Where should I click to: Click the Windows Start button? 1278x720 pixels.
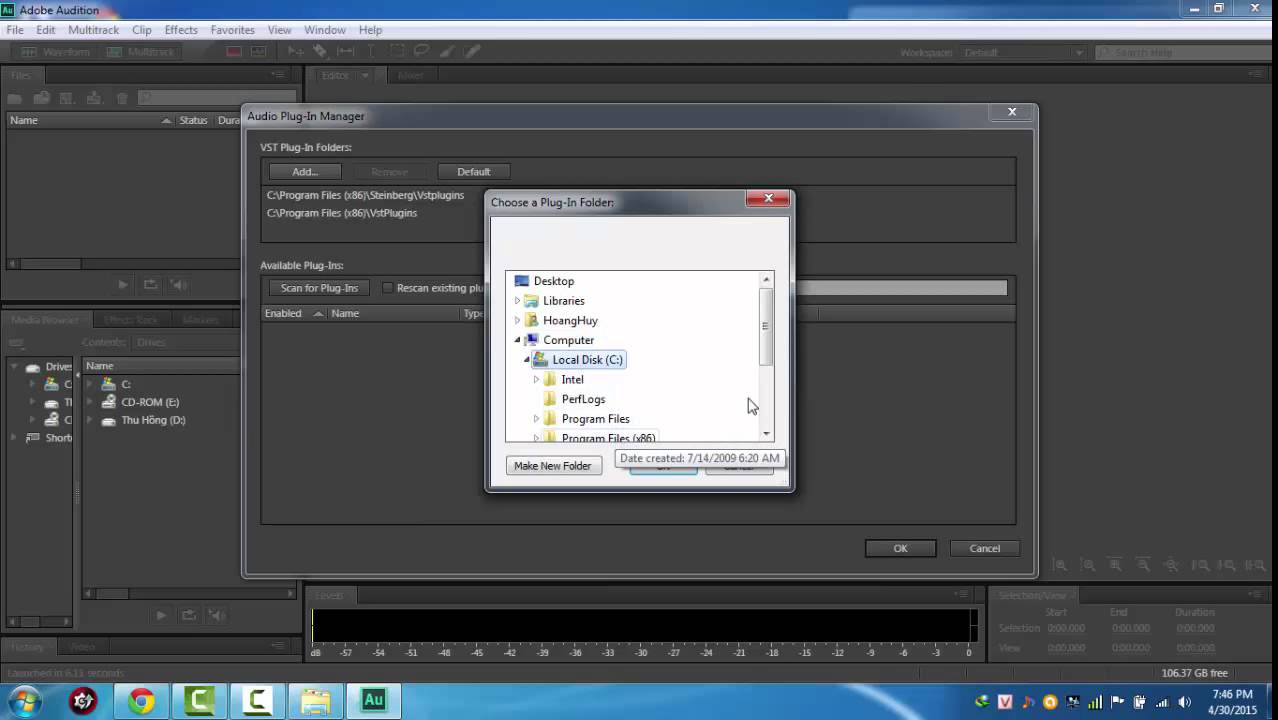[24, 701]
